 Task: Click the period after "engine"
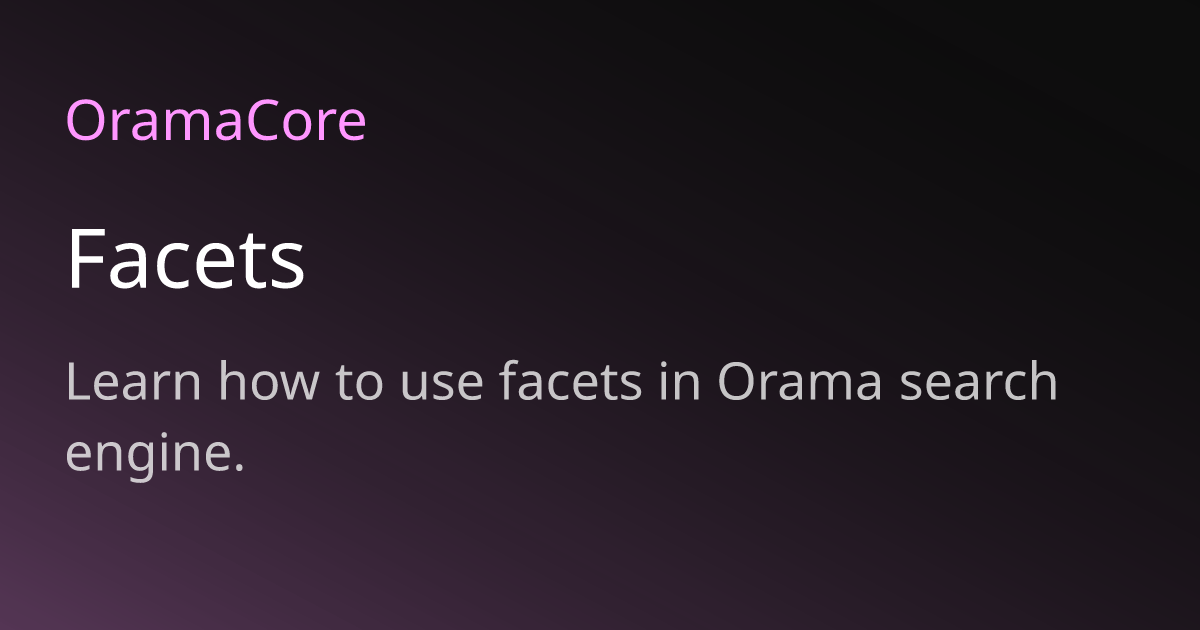239,465
